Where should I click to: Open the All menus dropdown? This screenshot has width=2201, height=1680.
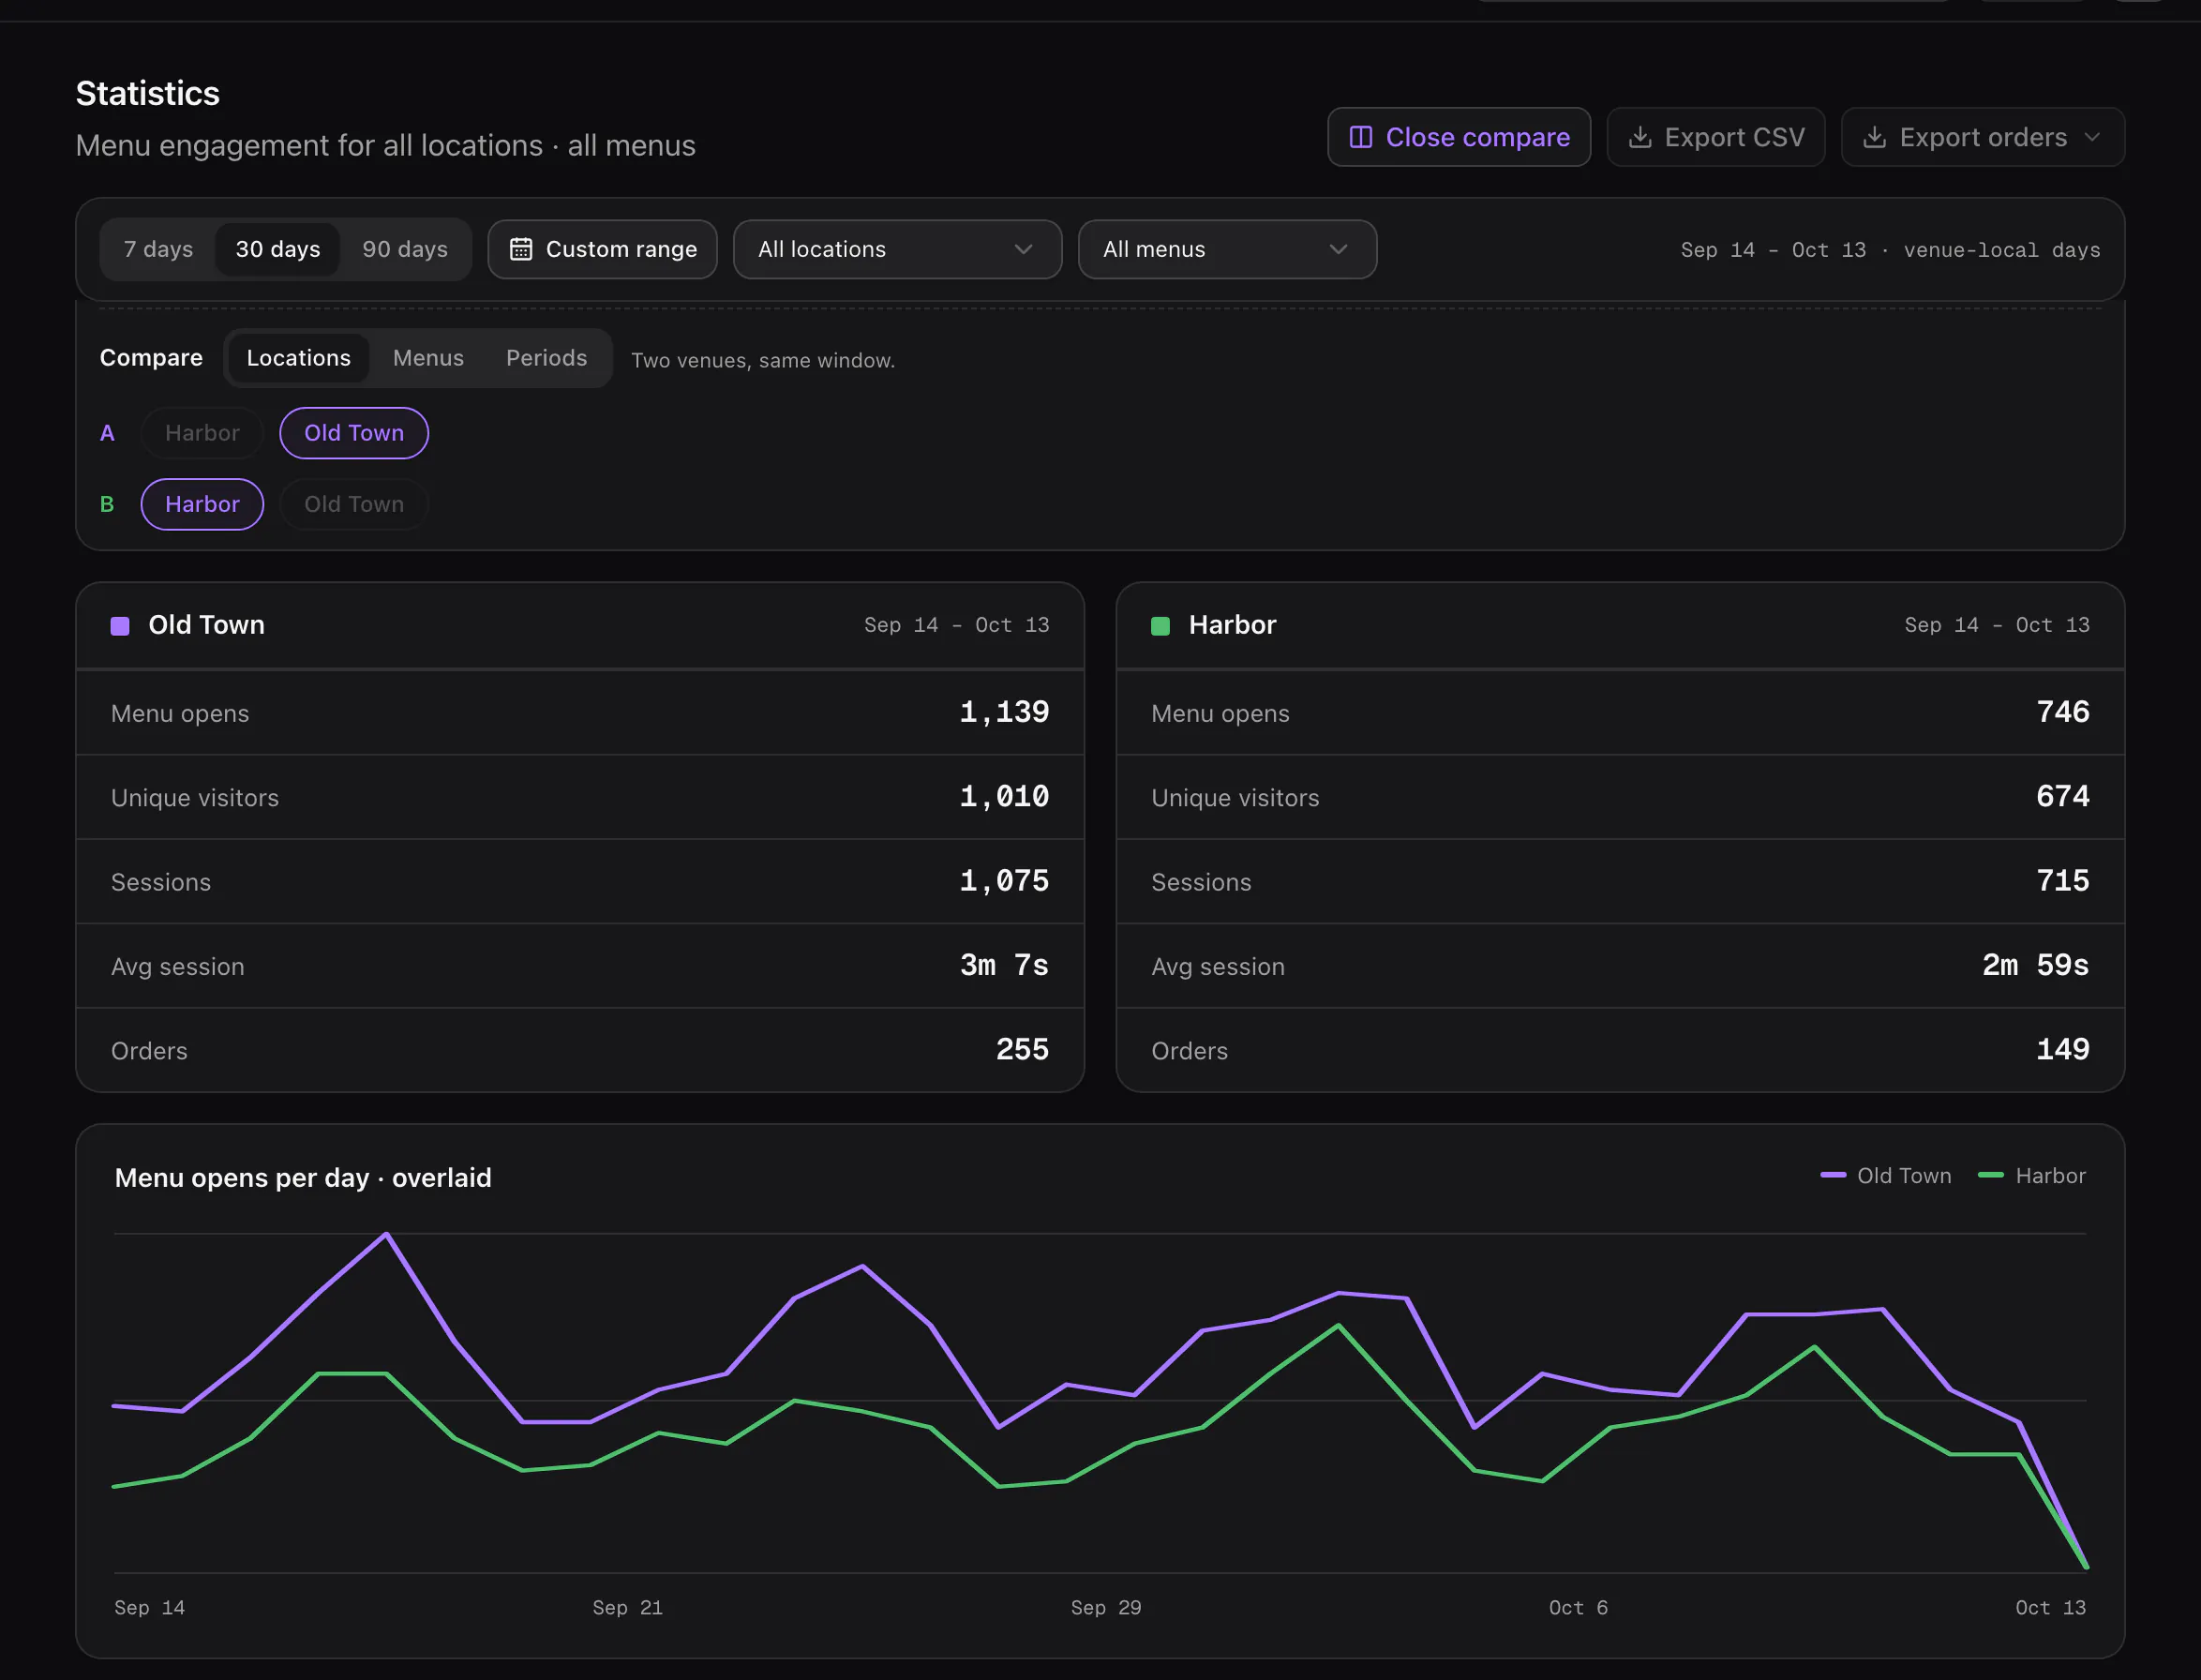tap(1227, 249)
